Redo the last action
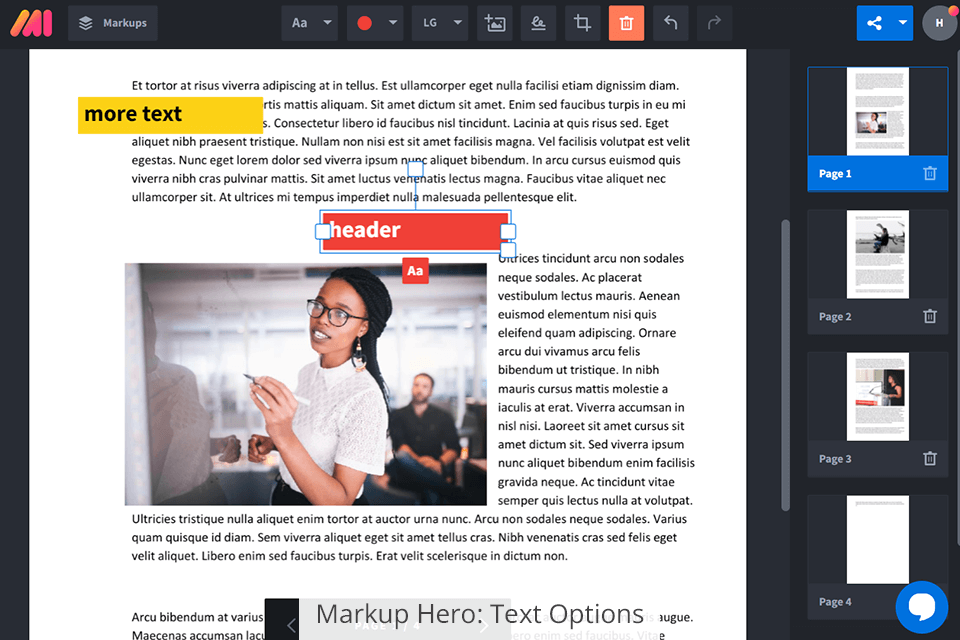Screen dimensions: 960x640 (714, 23)
